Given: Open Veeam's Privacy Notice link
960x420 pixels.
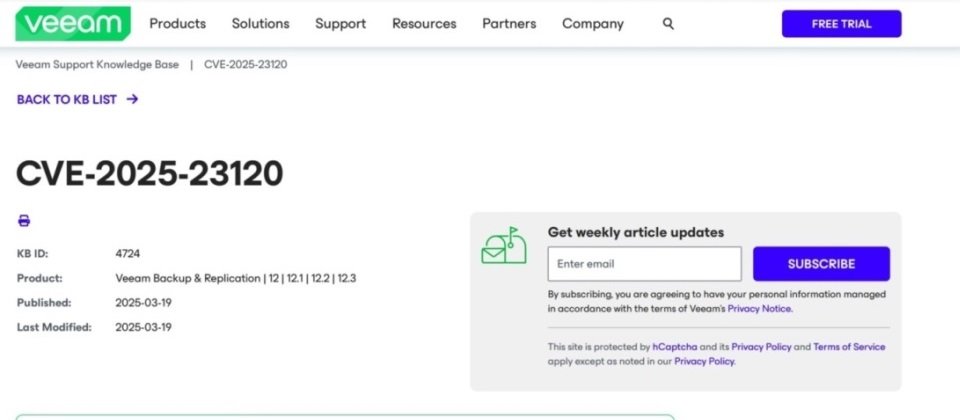Looking at the screenshot, I should 760,309.
